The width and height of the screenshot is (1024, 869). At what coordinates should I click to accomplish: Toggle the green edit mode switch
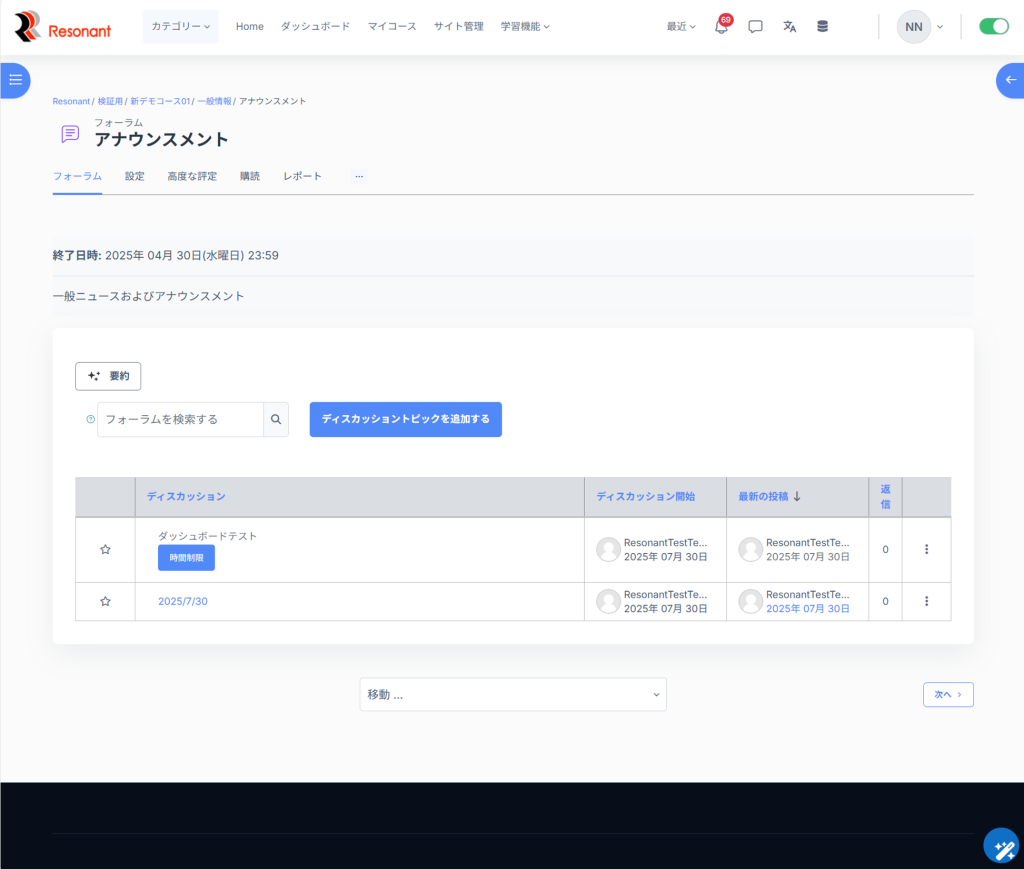pos(993,27)
